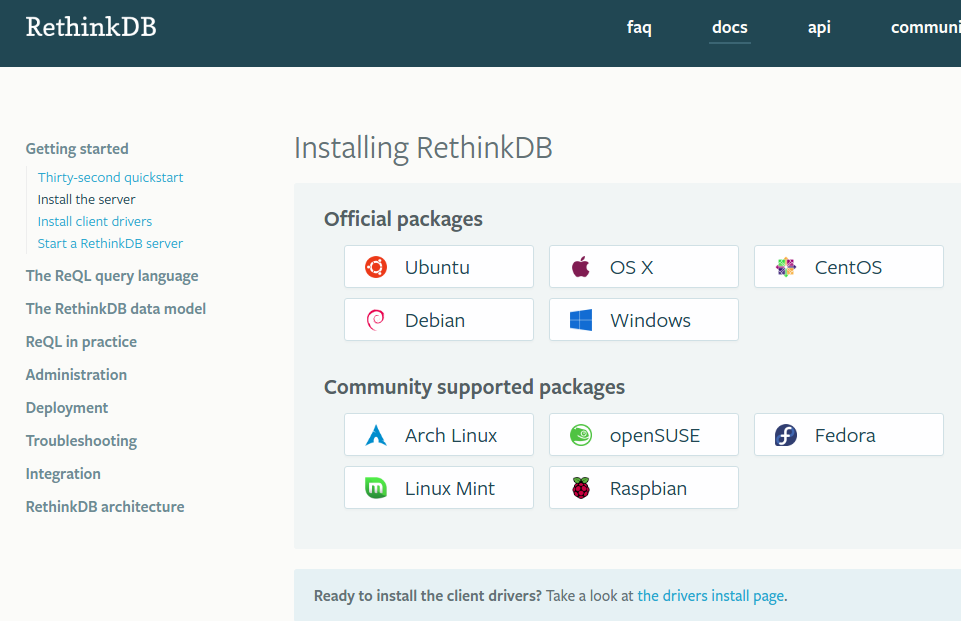Click the Linux Mint logo icon
Screen dimensions: 961x621
pyautogui.click(x=376, y=488)
